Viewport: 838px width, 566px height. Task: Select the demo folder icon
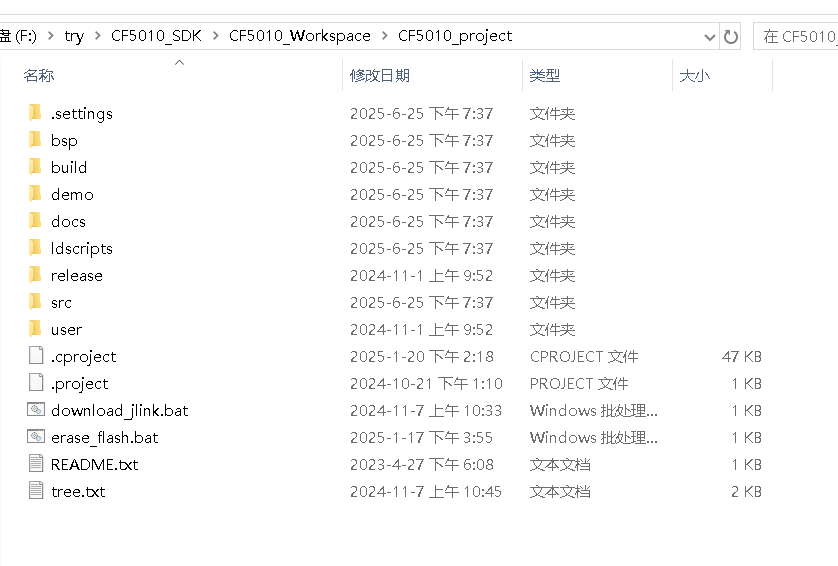point(35,193)
